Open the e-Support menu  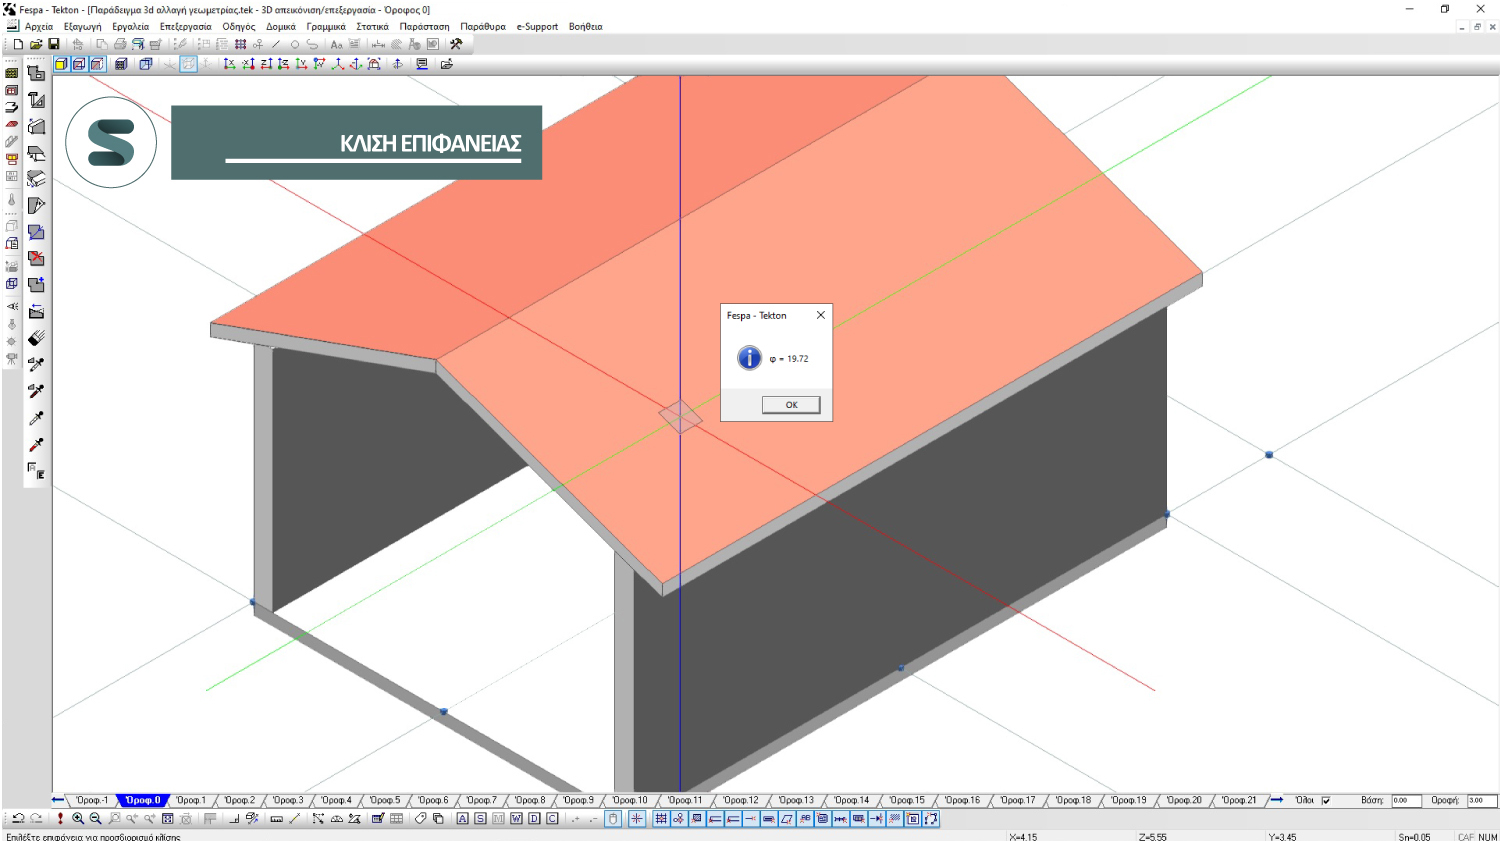[x=537, y=27]
